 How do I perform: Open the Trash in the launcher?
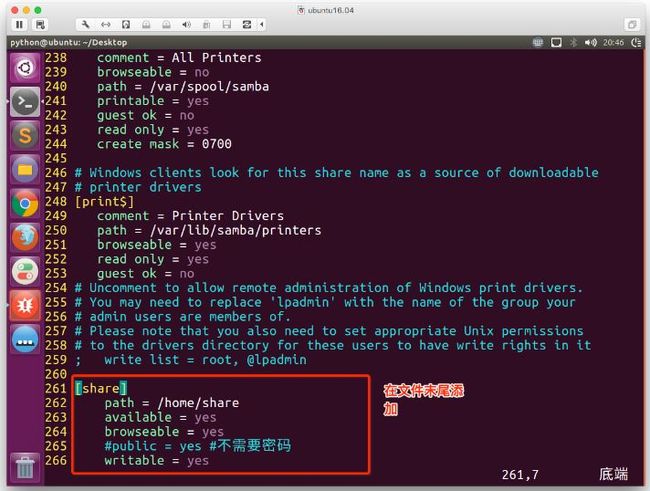tap(25, 467)
